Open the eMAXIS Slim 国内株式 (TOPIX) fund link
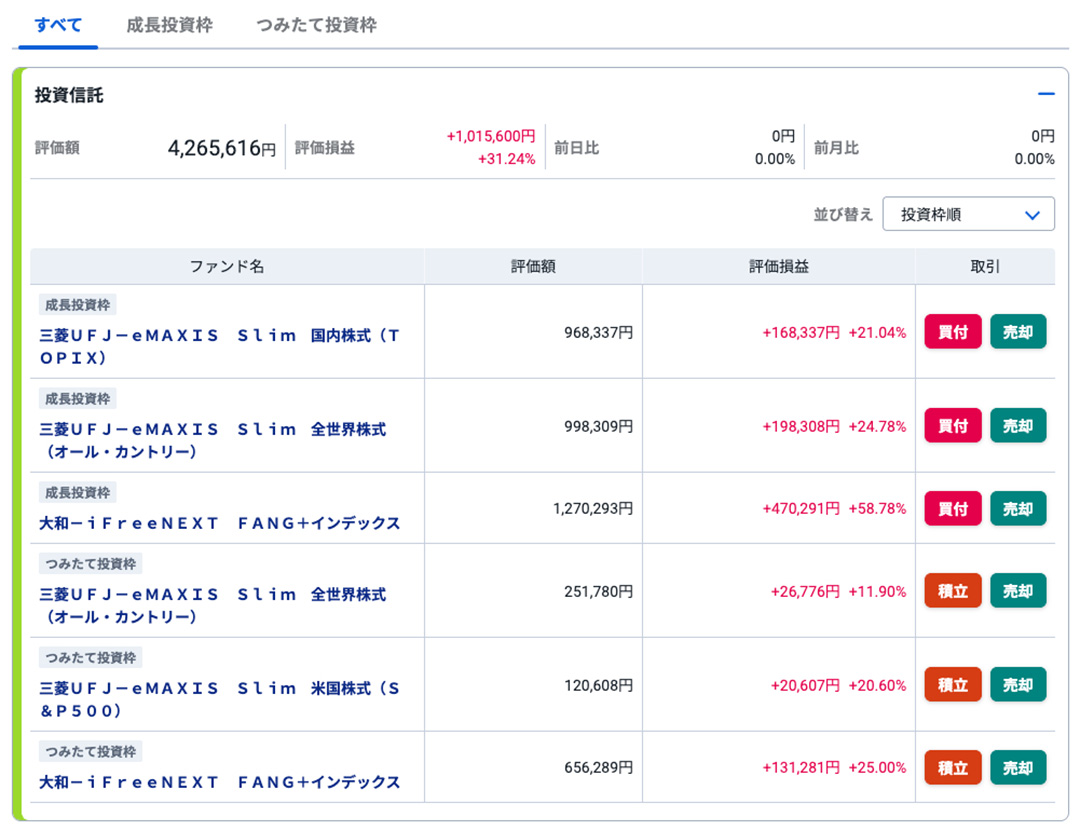1080x830 pixels. (219, 346)
